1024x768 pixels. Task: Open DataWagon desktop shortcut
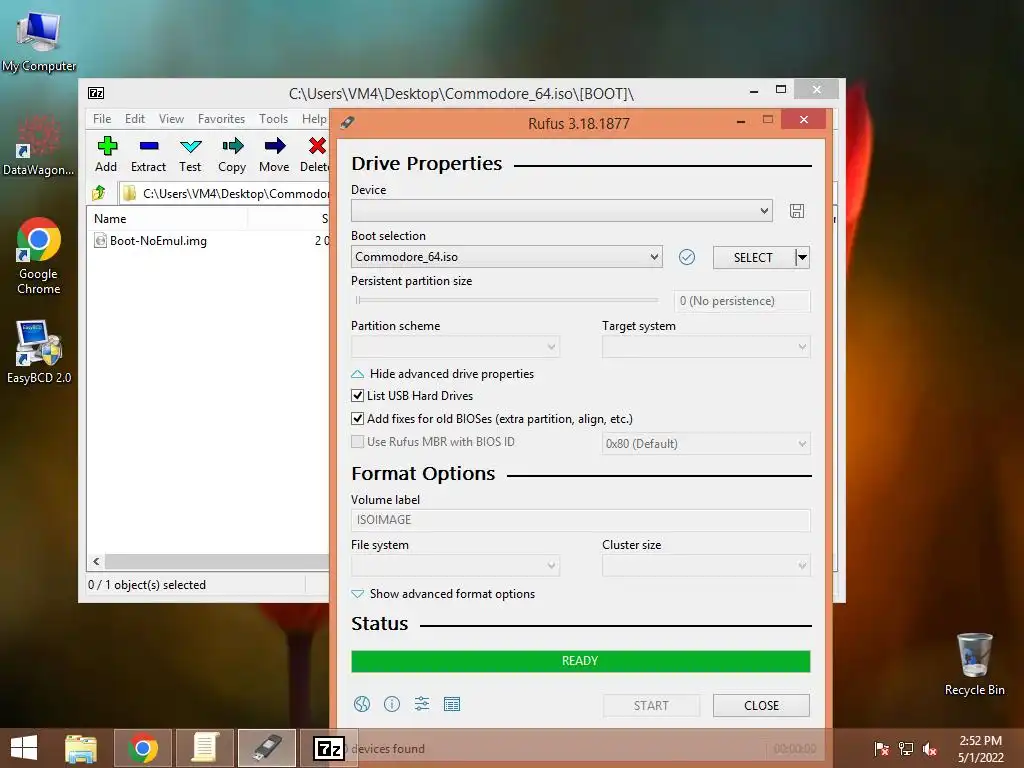pyautogui.click(x=39, y=145)
